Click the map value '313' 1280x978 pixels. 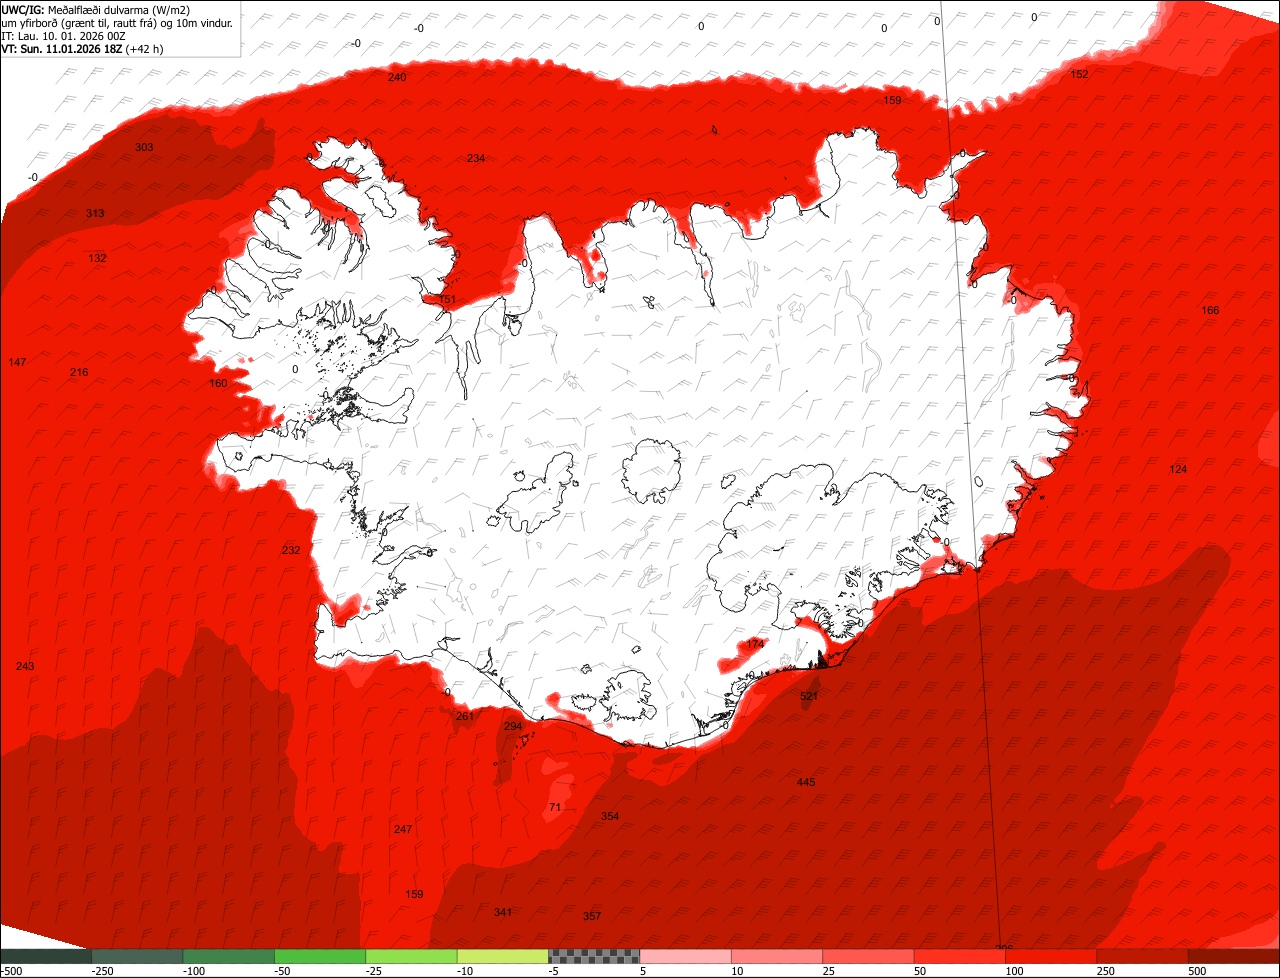tap(95, 213)
